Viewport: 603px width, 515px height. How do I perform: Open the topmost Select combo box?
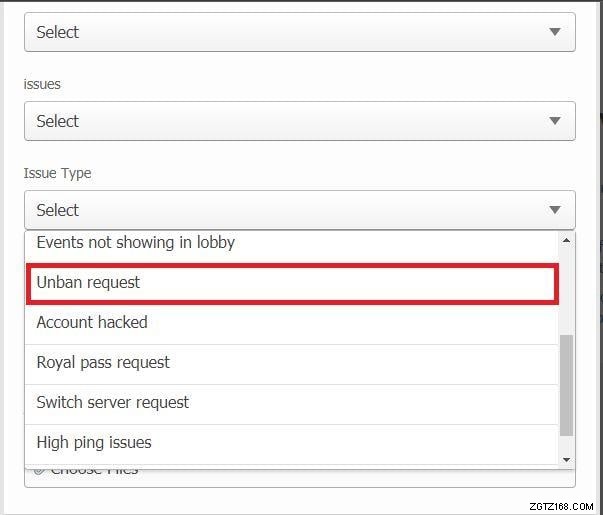tap(299, 32)
